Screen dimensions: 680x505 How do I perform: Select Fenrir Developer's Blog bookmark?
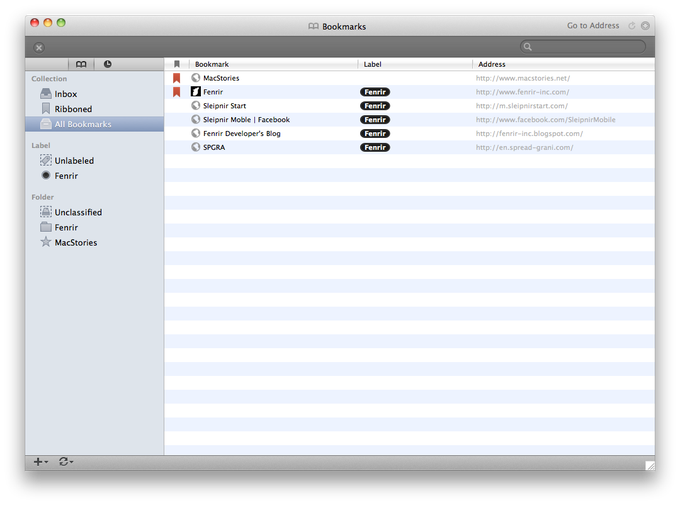[x=409, y=134]
